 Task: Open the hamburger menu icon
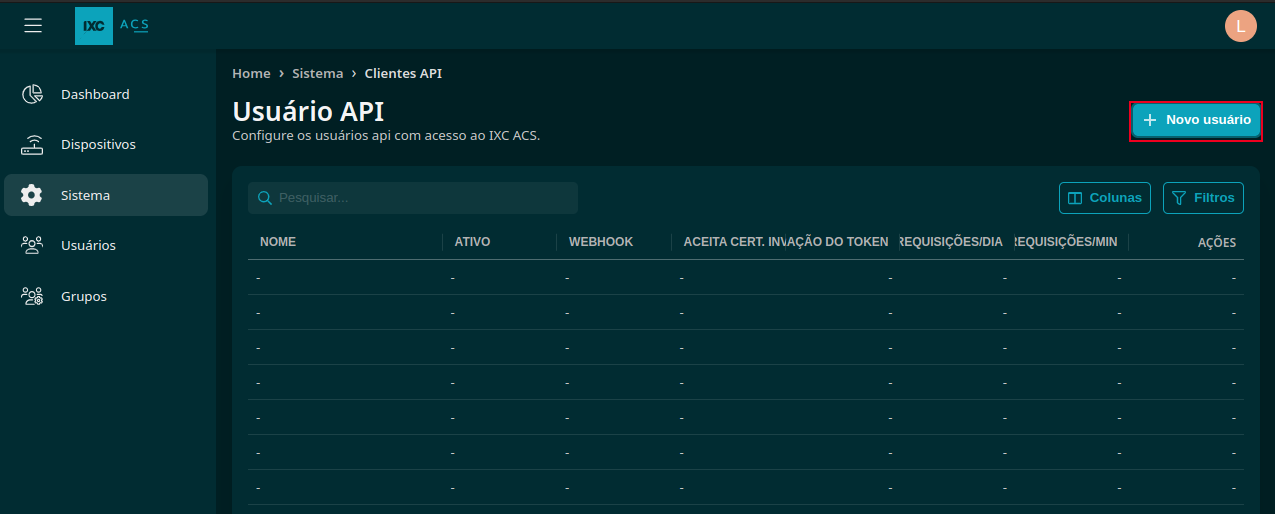(33, 26)
